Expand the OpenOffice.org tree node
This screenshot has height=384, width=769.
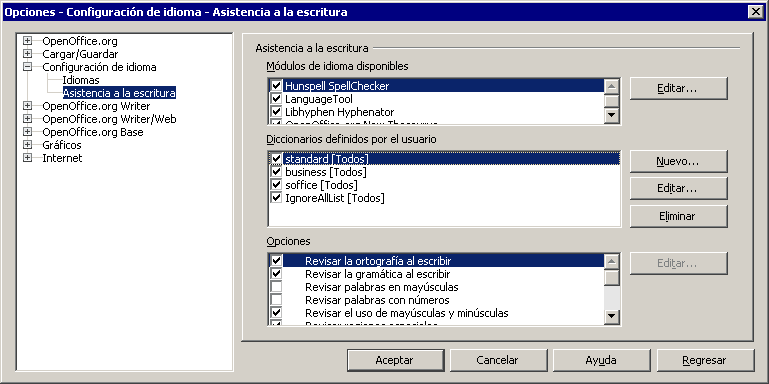pyautogui.click(x=27, y=41)
